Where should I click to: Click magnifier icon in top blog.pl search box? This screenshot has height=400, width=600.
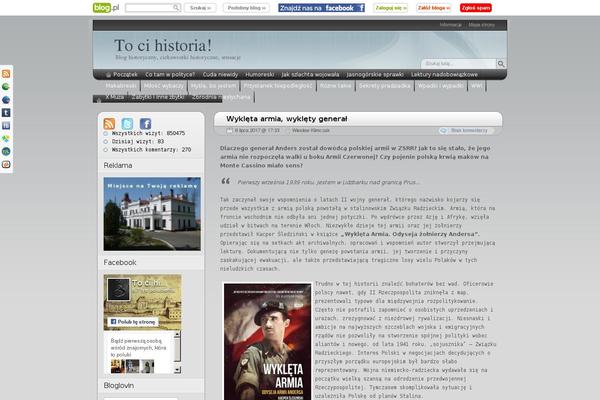tap(176, 8)
